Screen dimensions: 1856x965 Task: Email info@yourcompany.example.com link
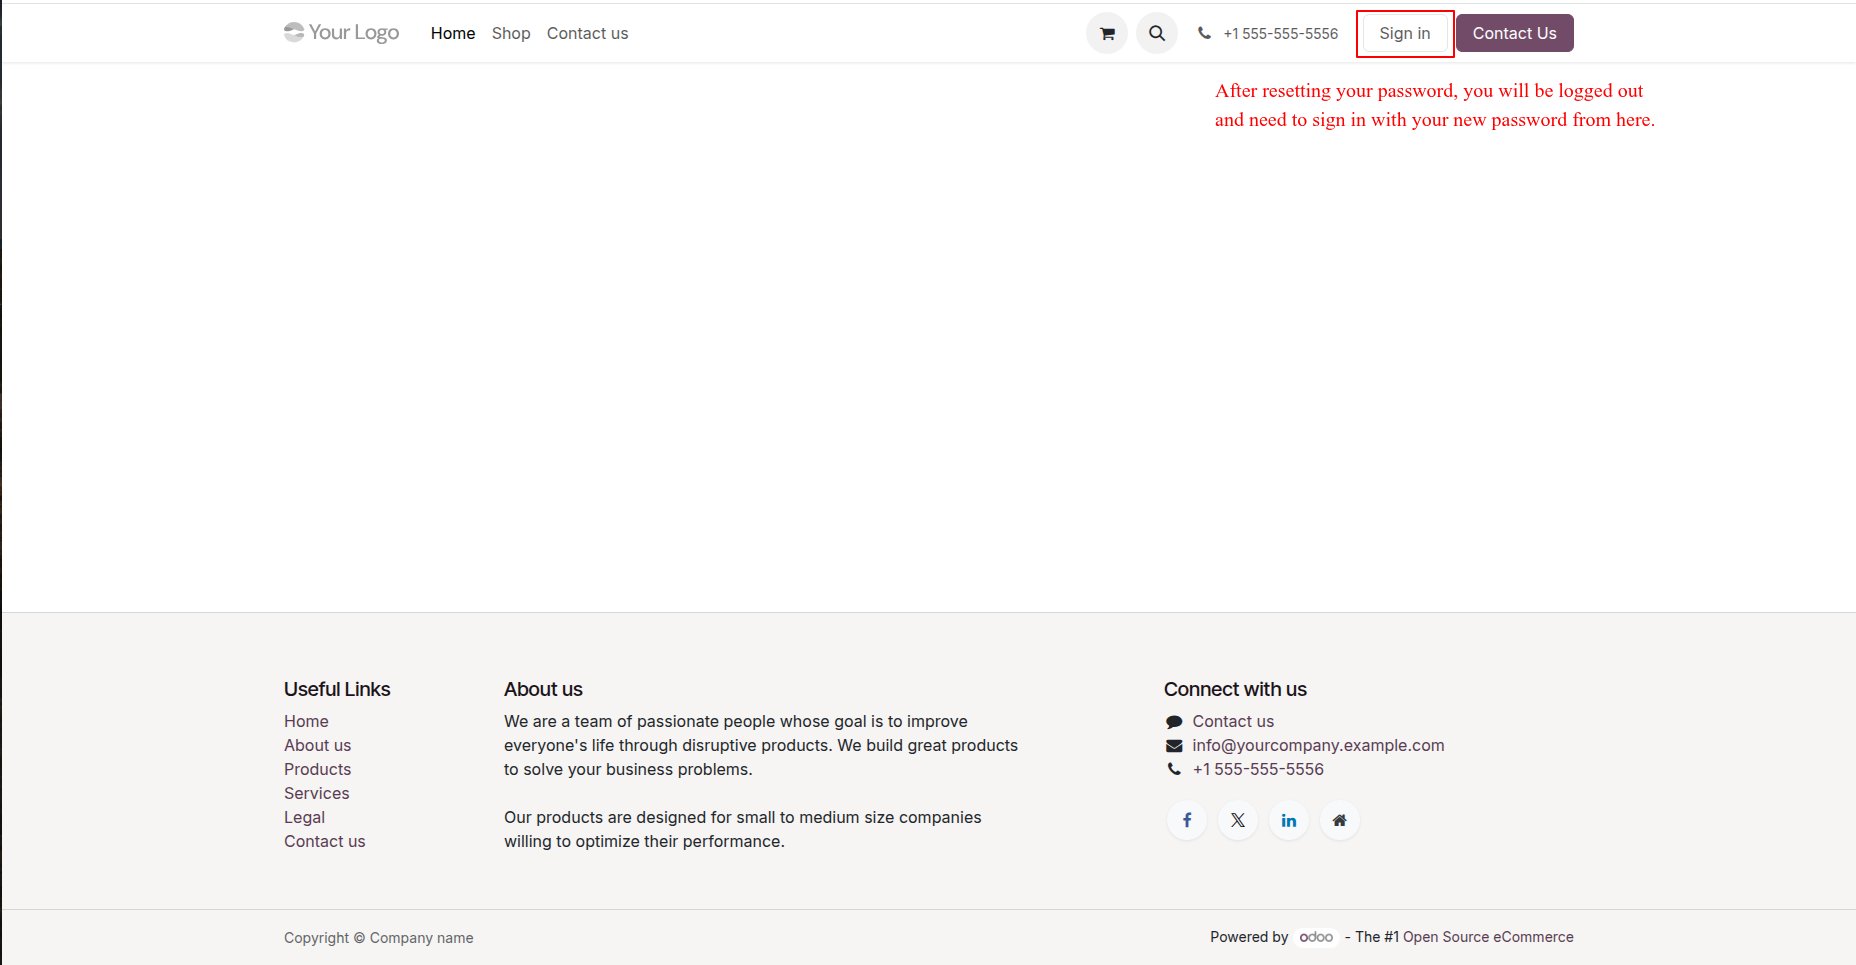1318,745
